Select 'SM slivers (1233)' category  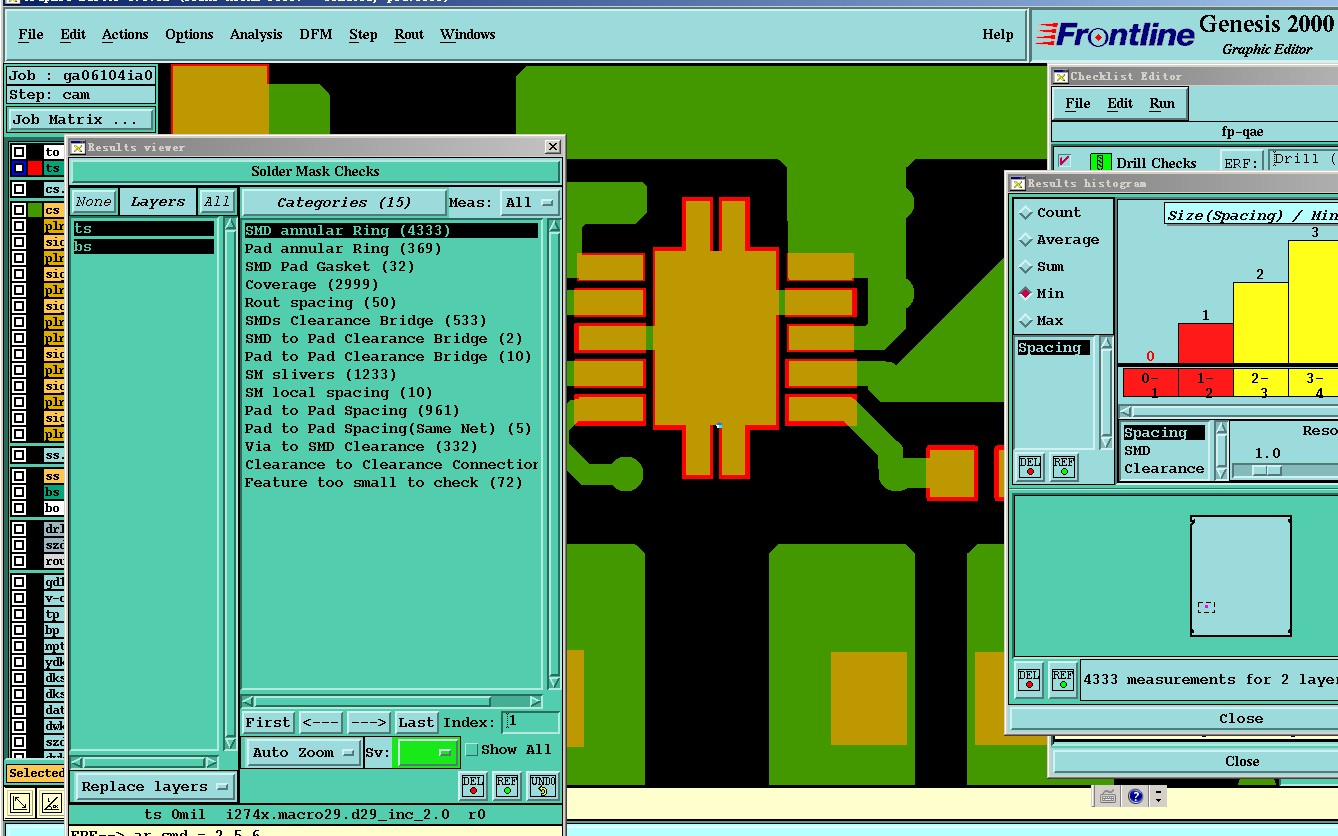tap(320, 374)
